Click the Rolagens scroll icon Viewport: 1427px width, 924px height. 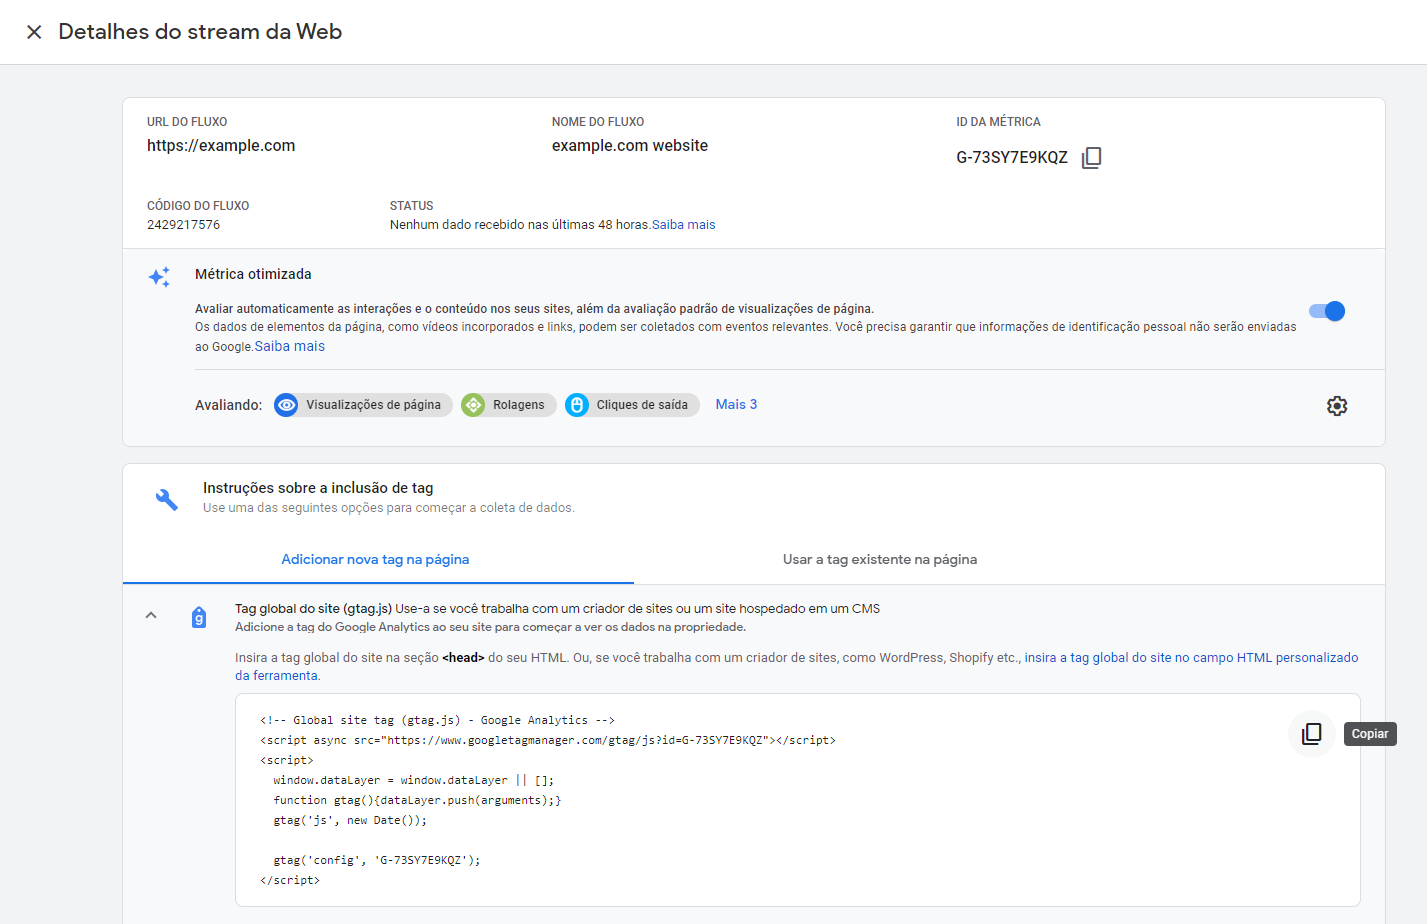(474, 405)
